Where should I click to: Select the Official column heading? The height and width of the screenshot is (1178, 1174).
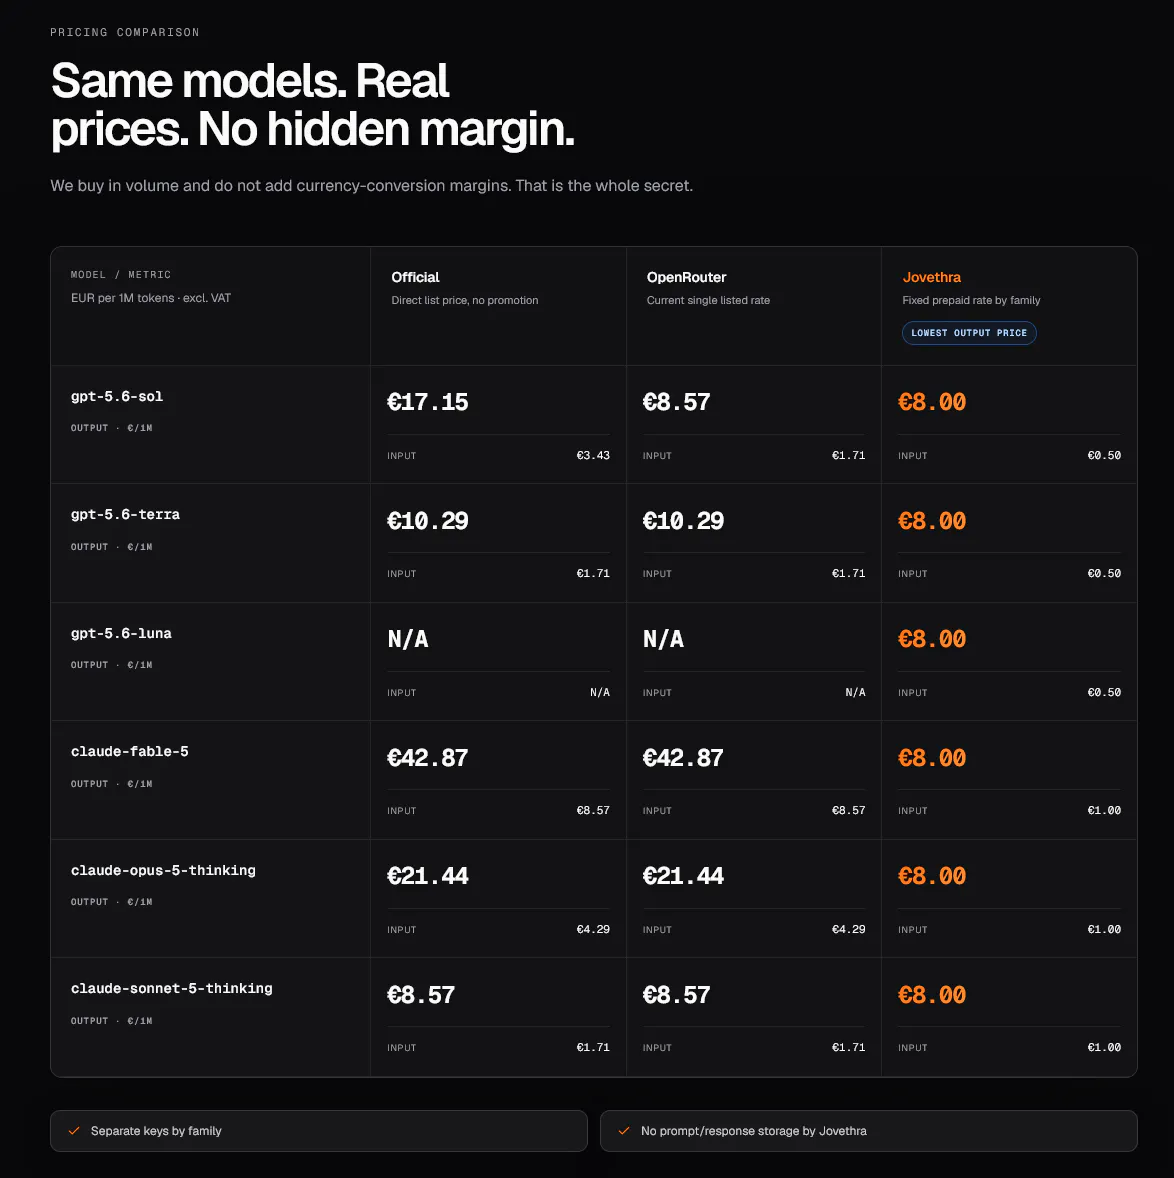(415, 277)
